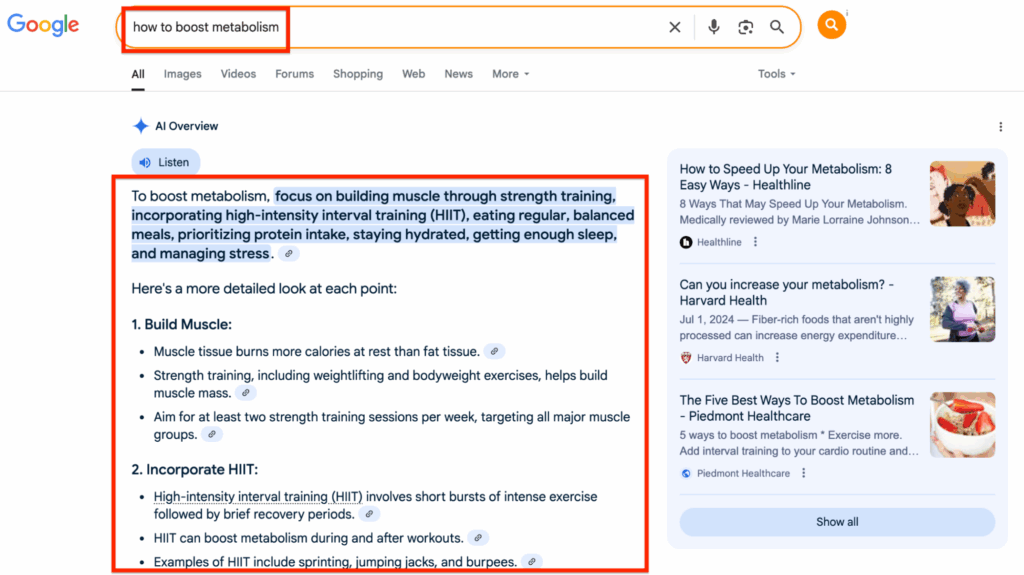The image size is (1024, 575).
Task: Click 'Here's a more detailed look at each point:'
Action: click(x=264, y=289)
